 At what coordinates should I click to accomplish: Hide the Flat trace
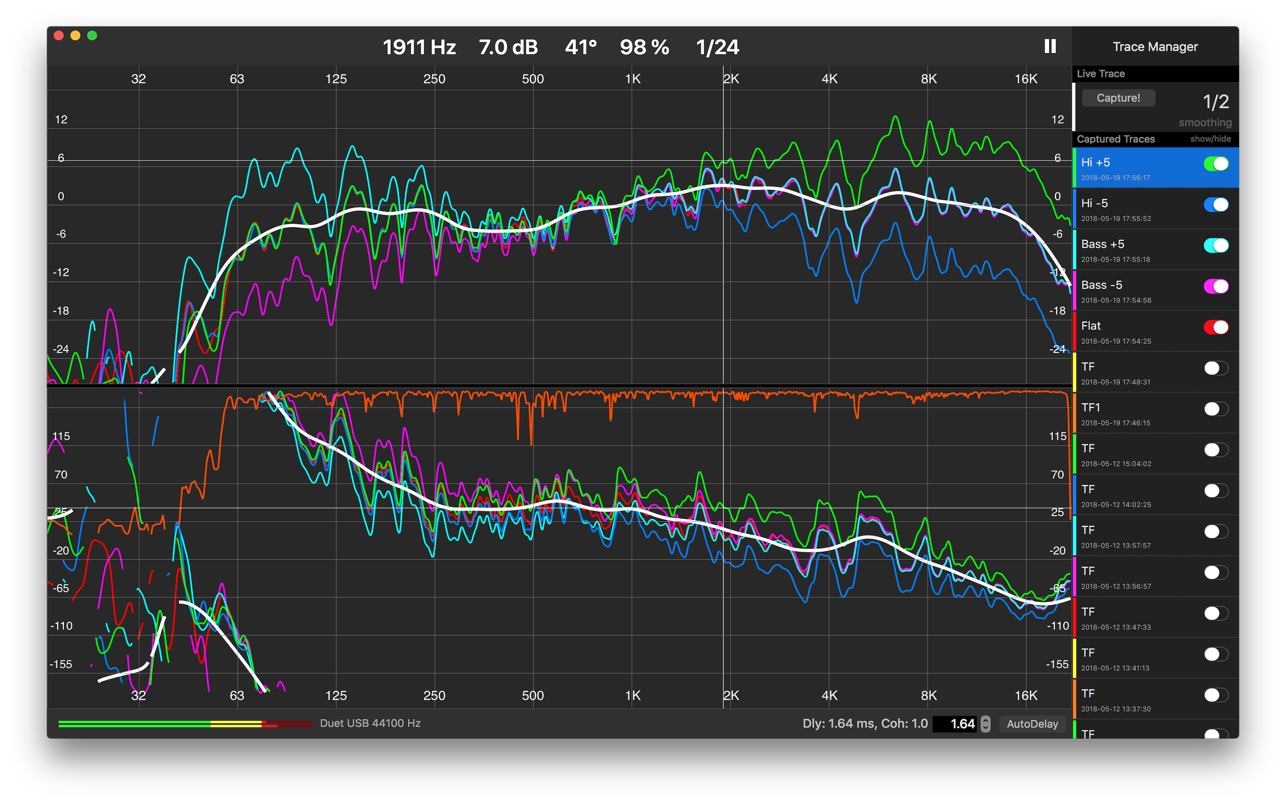1215,328
